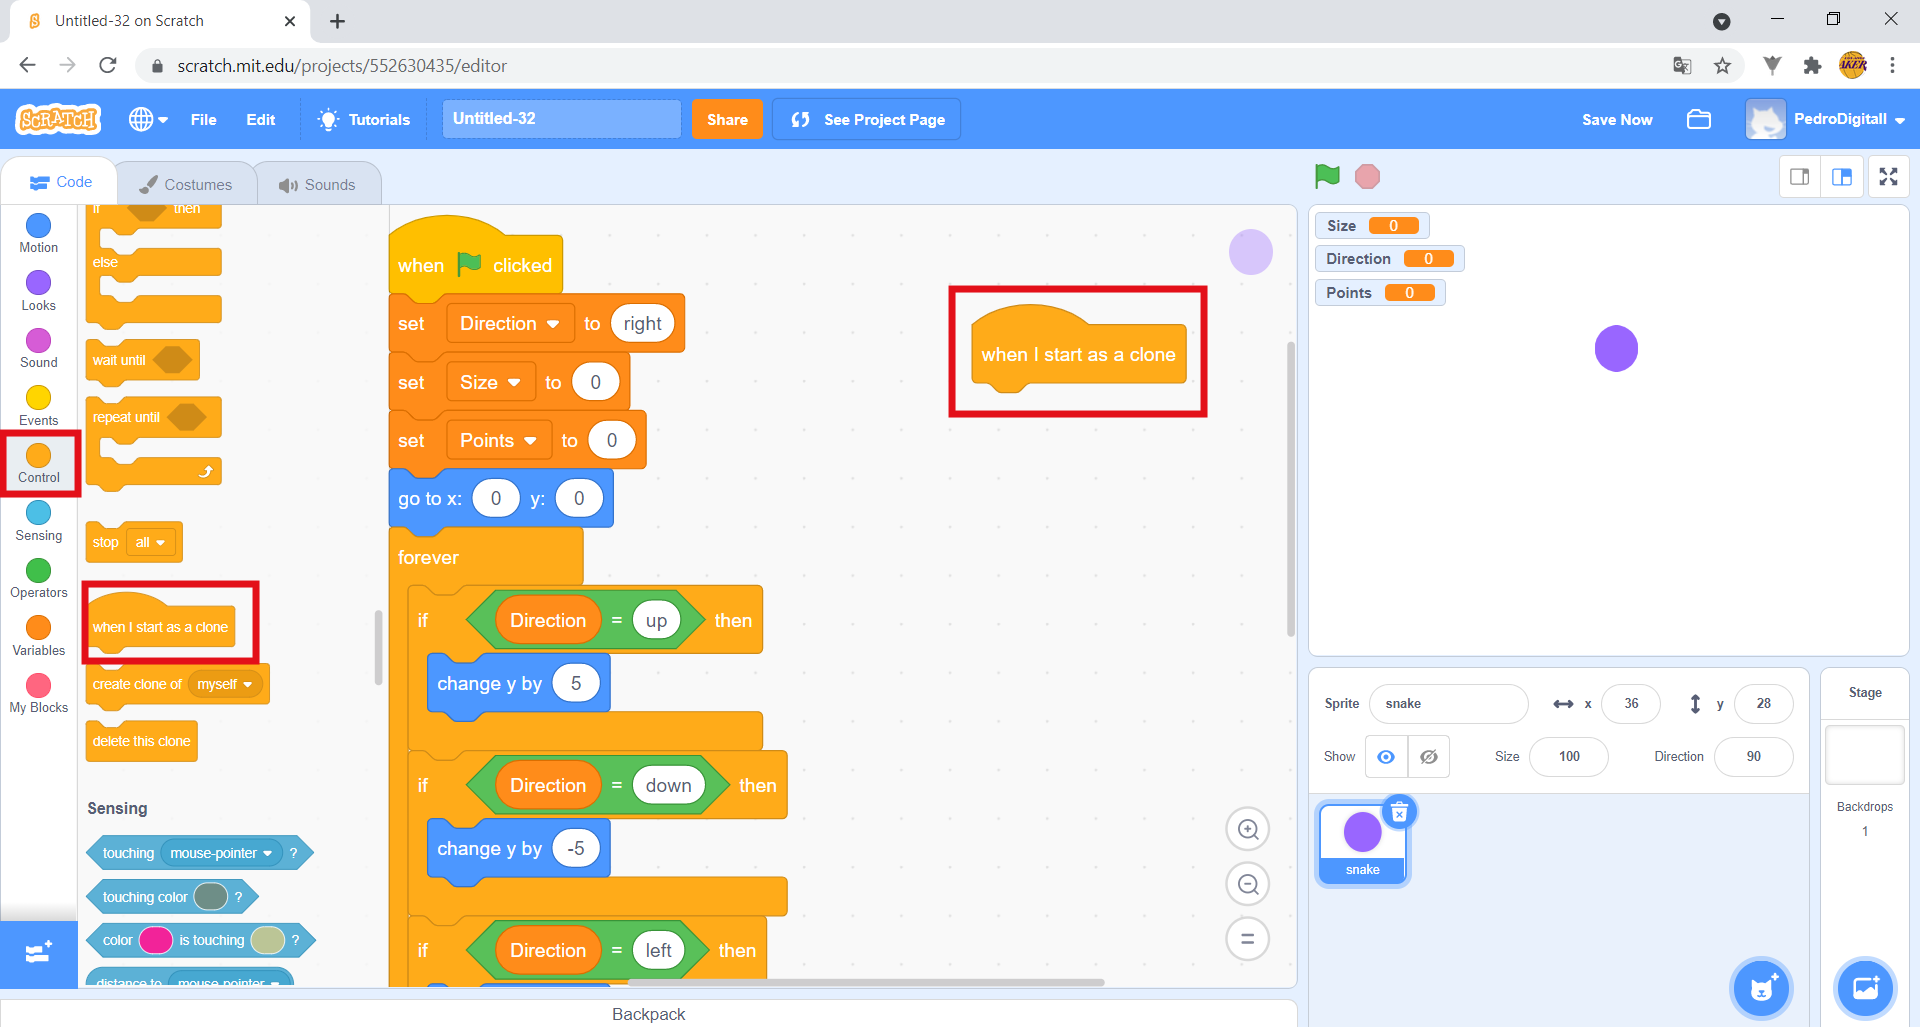Pick the first color in color is touching block
1920x1027 pixels.
click(x=156, y=940)
